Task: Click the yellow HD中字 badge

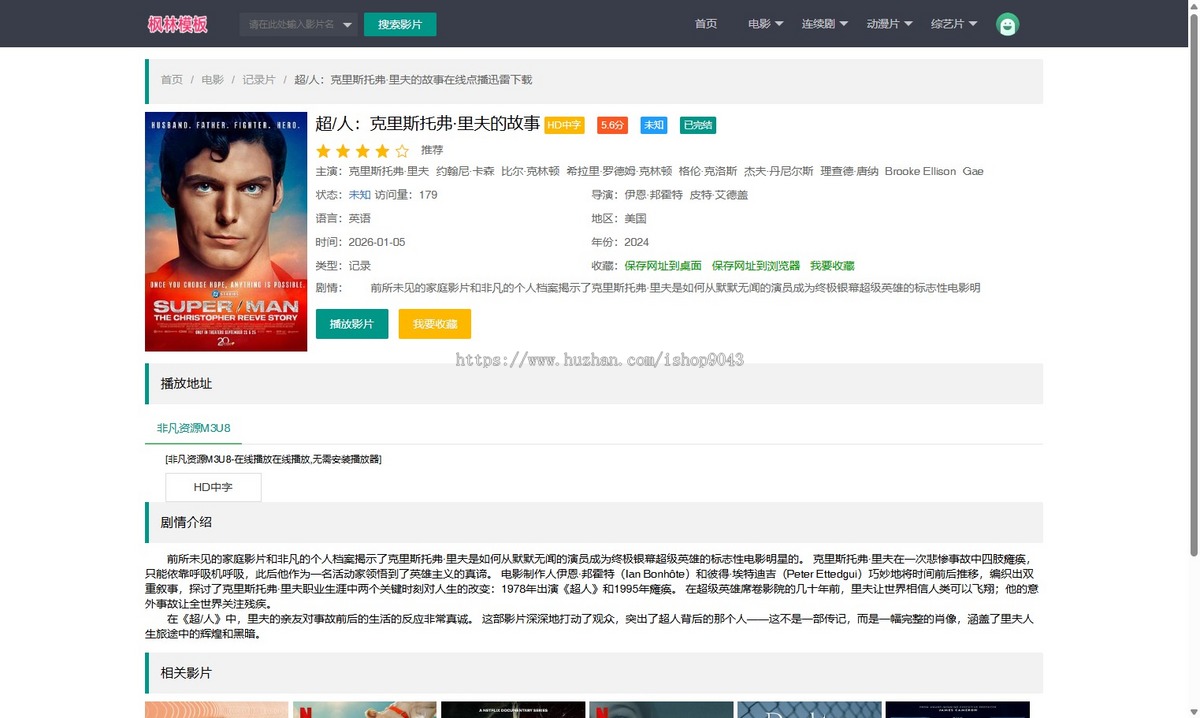Action: click(x=564, y=125)
